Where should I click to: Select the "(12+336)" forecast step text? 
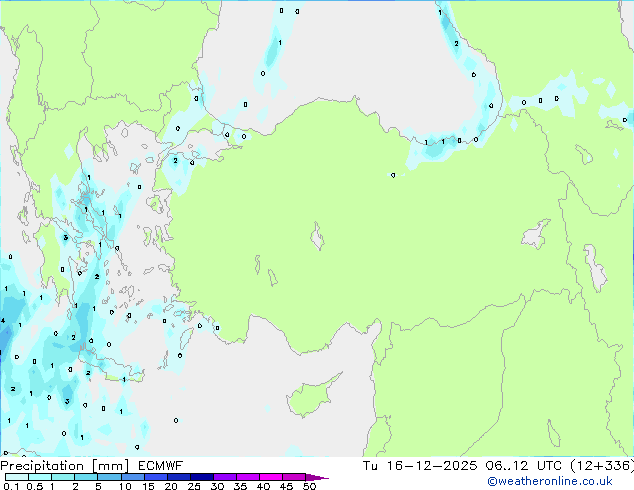coord(602,466)
